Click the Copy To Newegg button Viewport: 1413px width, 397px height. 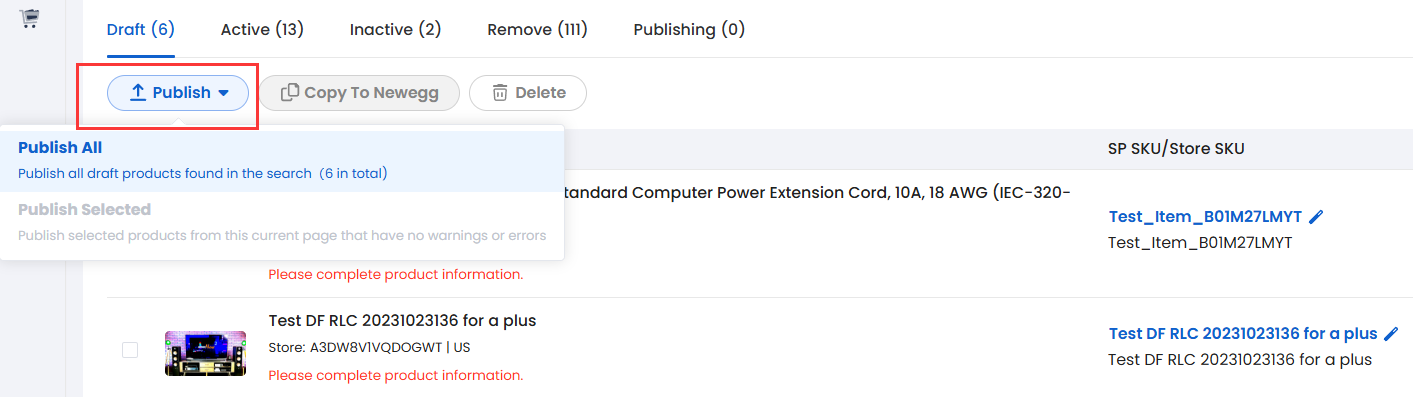click(360, 93)
